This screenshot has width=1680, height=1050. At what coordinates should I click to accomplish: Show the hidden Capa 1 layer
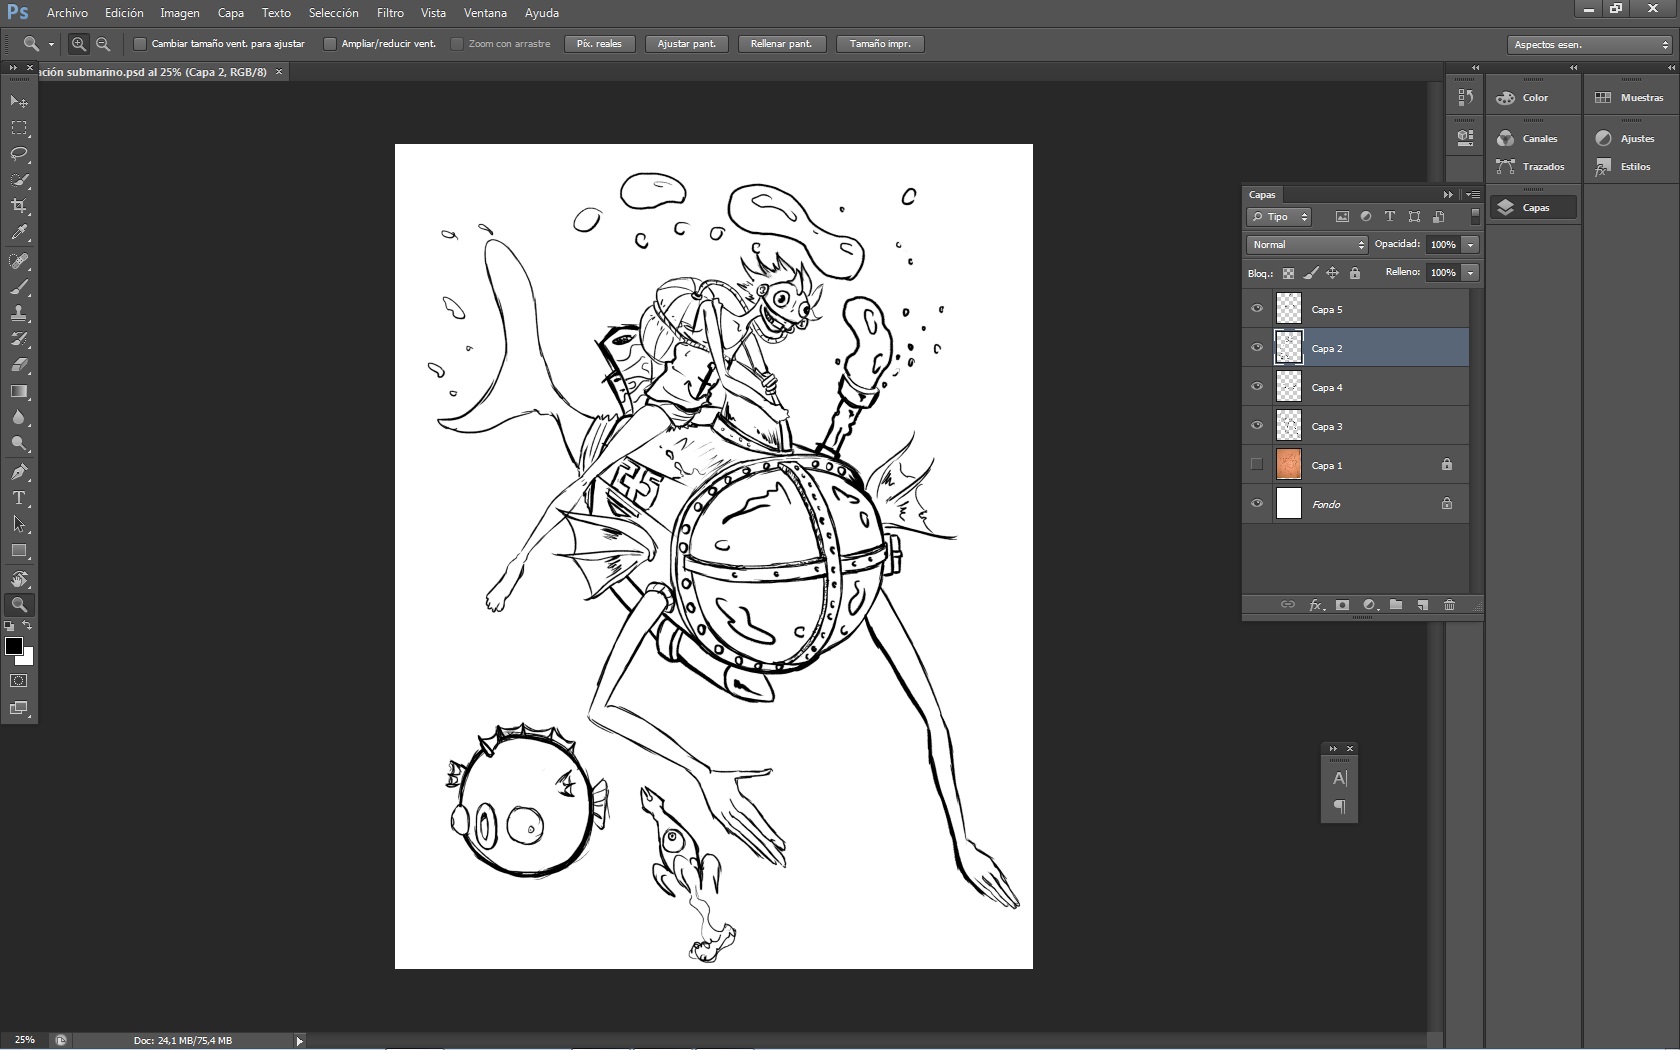[x=1257, y=465]
